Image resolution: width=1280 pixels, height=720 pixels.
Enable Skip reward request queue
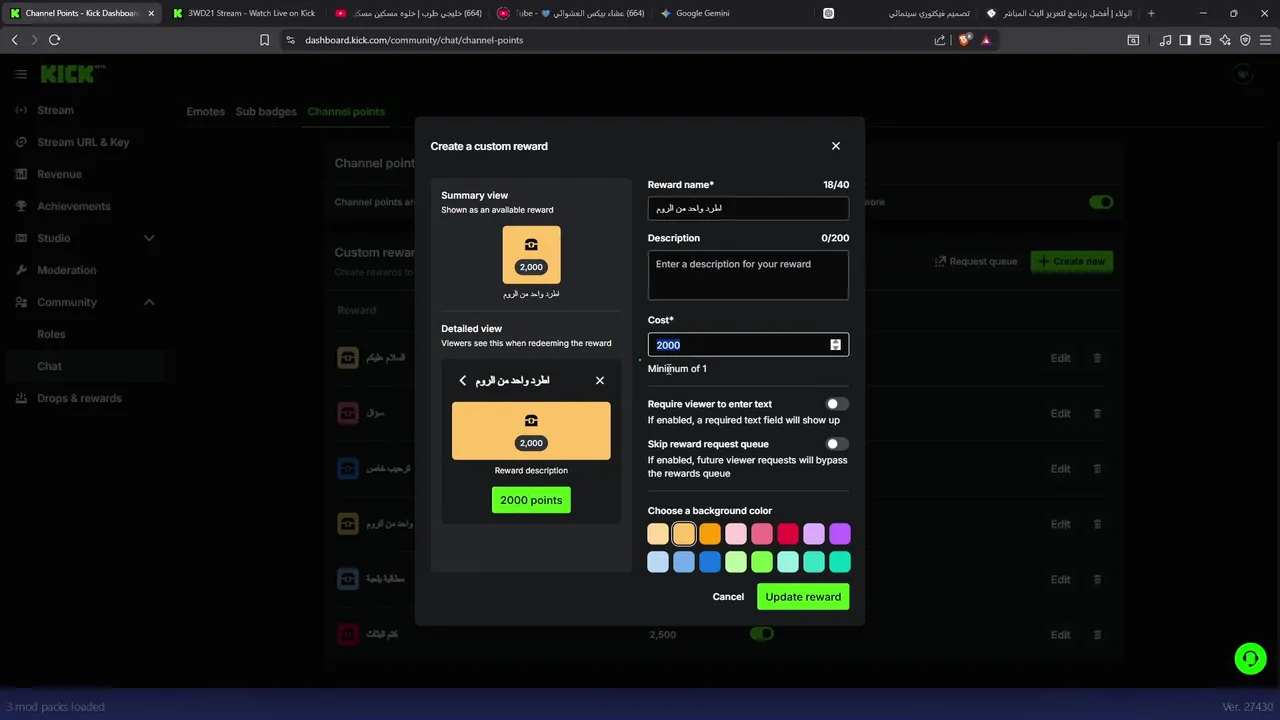click(x=837, y=444)
